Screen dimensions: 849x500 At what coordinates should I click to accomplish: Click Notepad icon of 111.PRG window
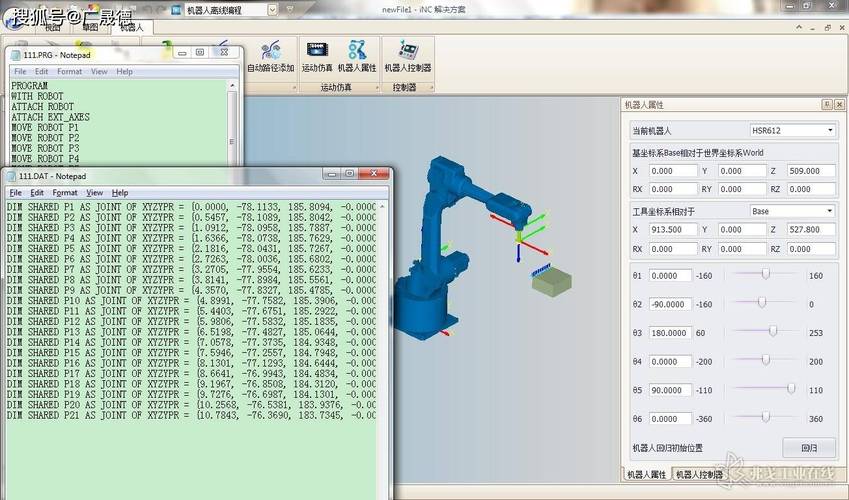[x=16, y=55]
